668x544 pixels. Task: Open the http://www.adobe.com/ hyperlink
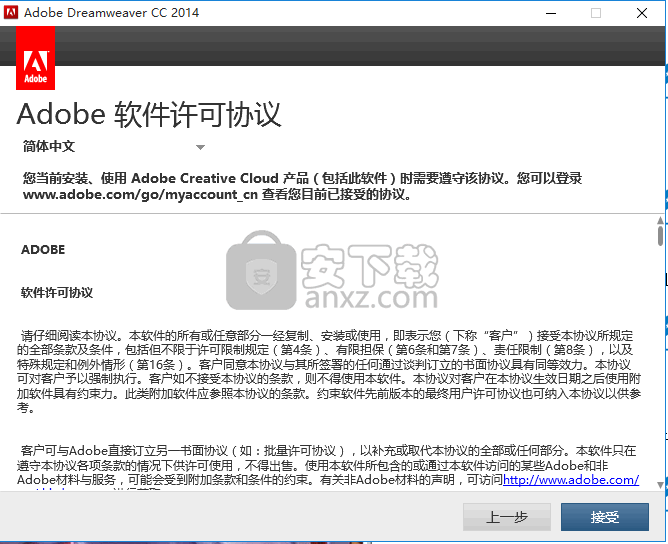(571, 480)
